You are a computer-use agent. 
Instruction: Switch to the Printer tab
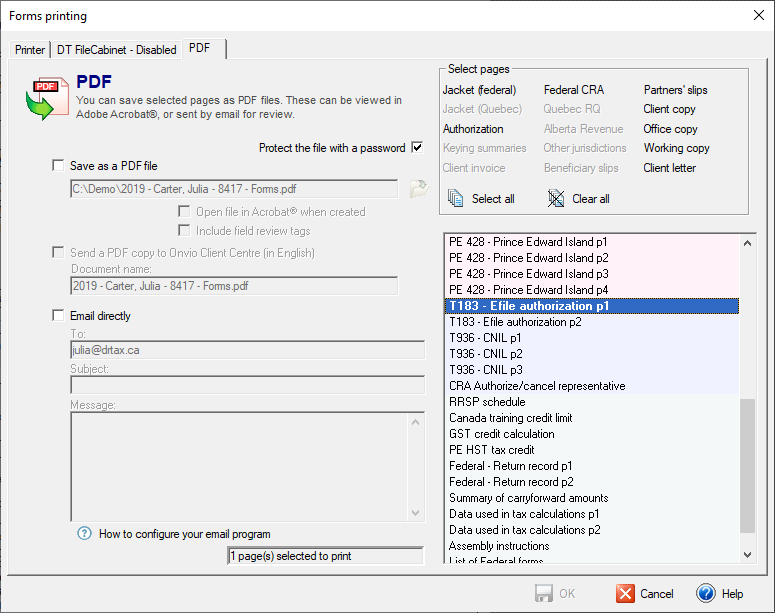[30, 50]
